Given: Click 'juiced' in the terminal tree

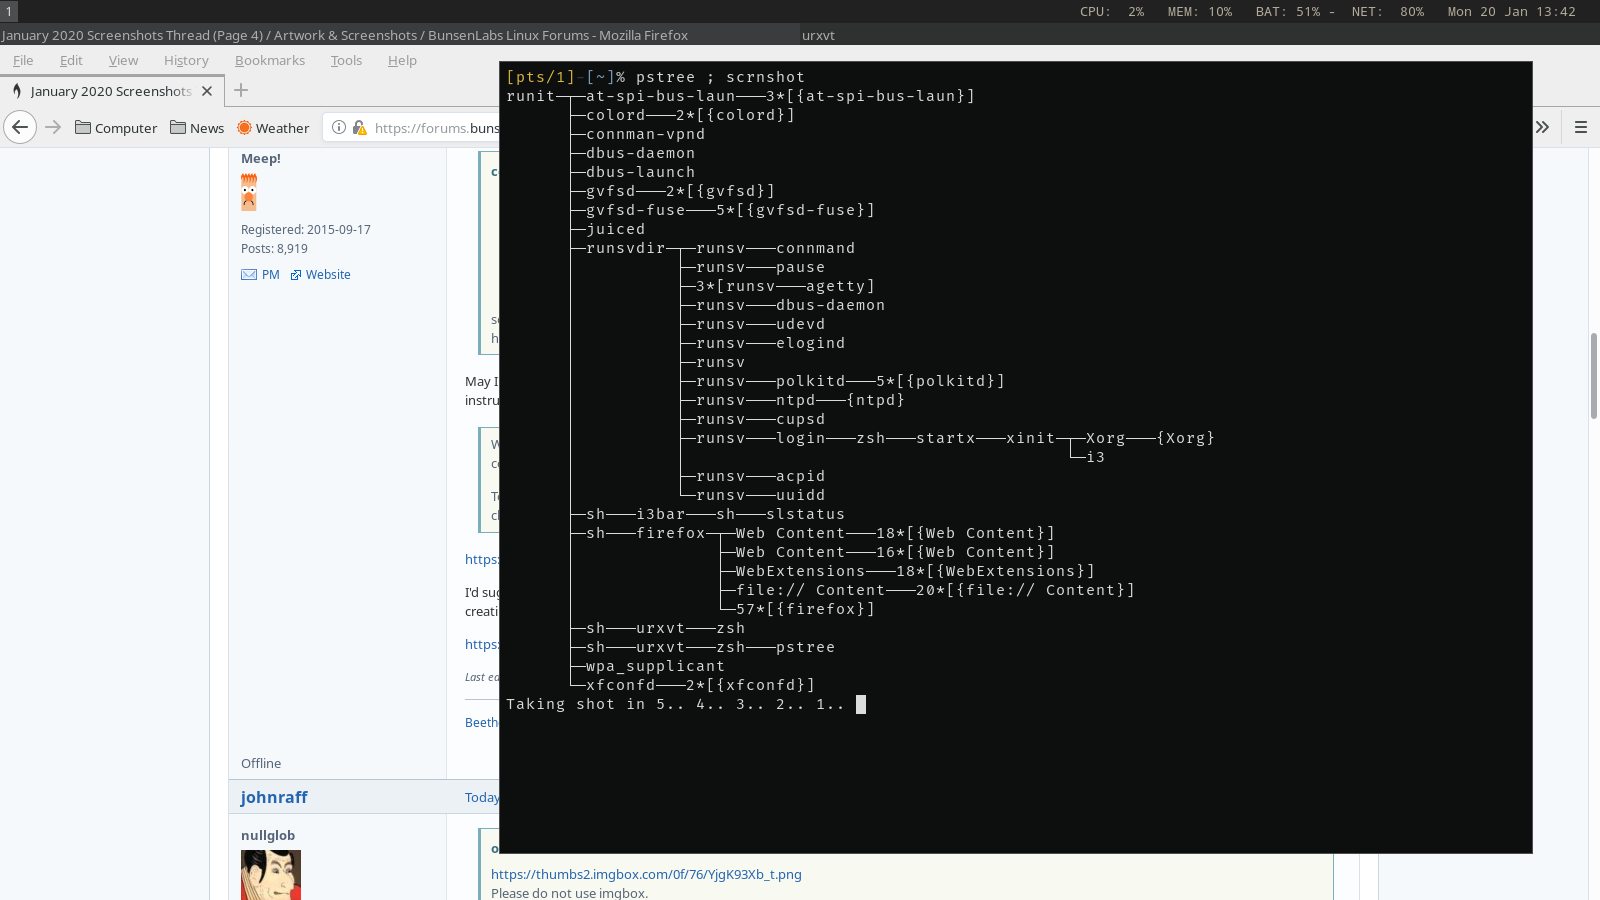Looking at the screenshot, I should click(x=615, y=229).
